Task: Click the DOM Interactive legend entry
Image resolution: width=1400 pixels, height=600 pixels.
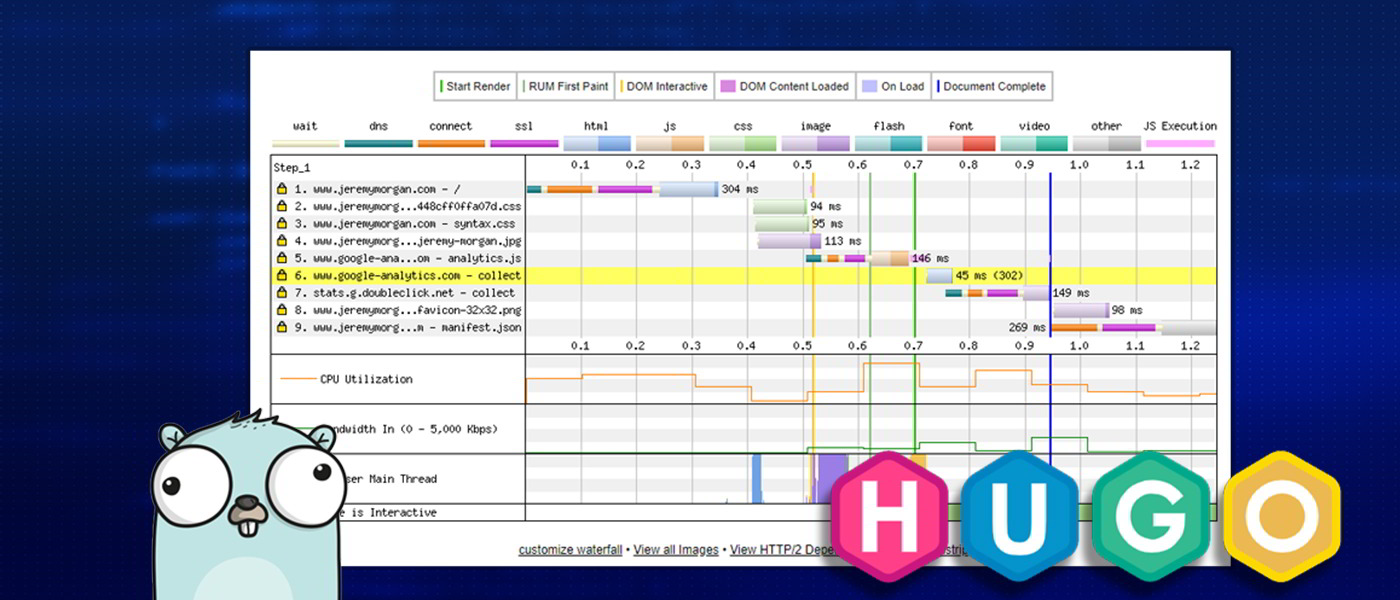Action: coord(664,86)
